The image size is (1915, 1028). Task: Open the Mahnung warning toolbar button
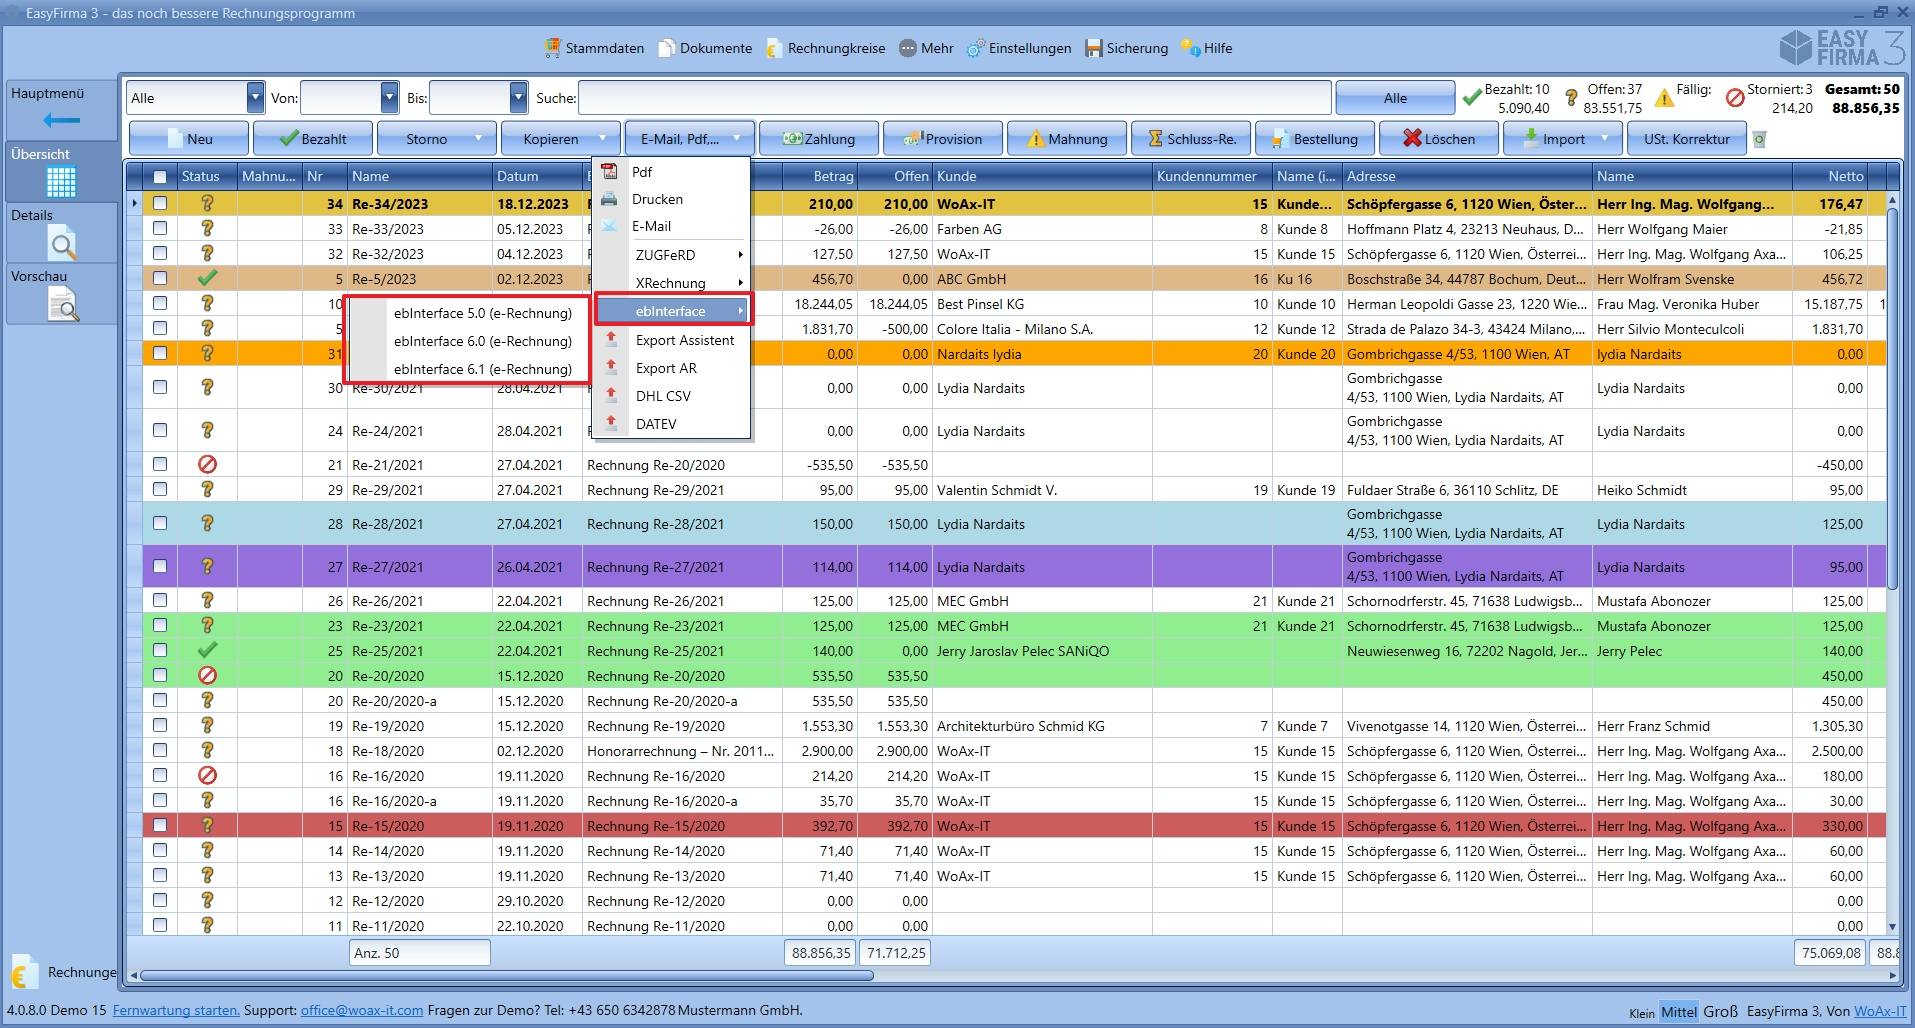(x=1067, y=139)
